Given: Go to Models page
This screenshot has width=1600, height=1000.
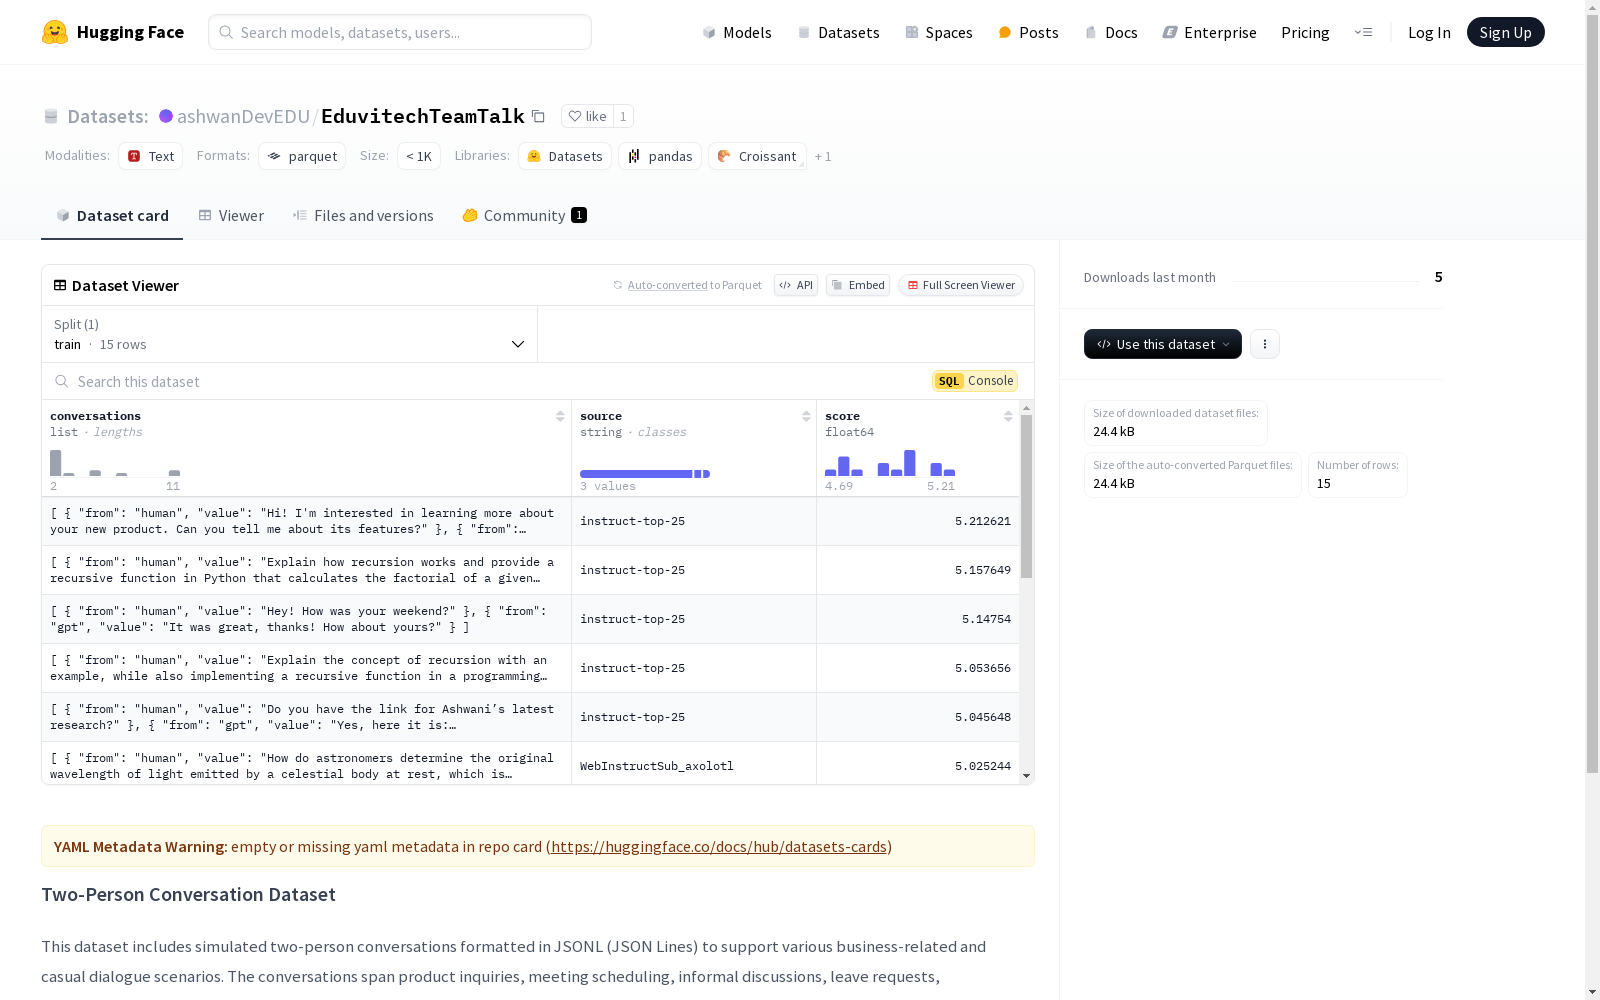Looking at the screenshot, I should coord(737,32).
